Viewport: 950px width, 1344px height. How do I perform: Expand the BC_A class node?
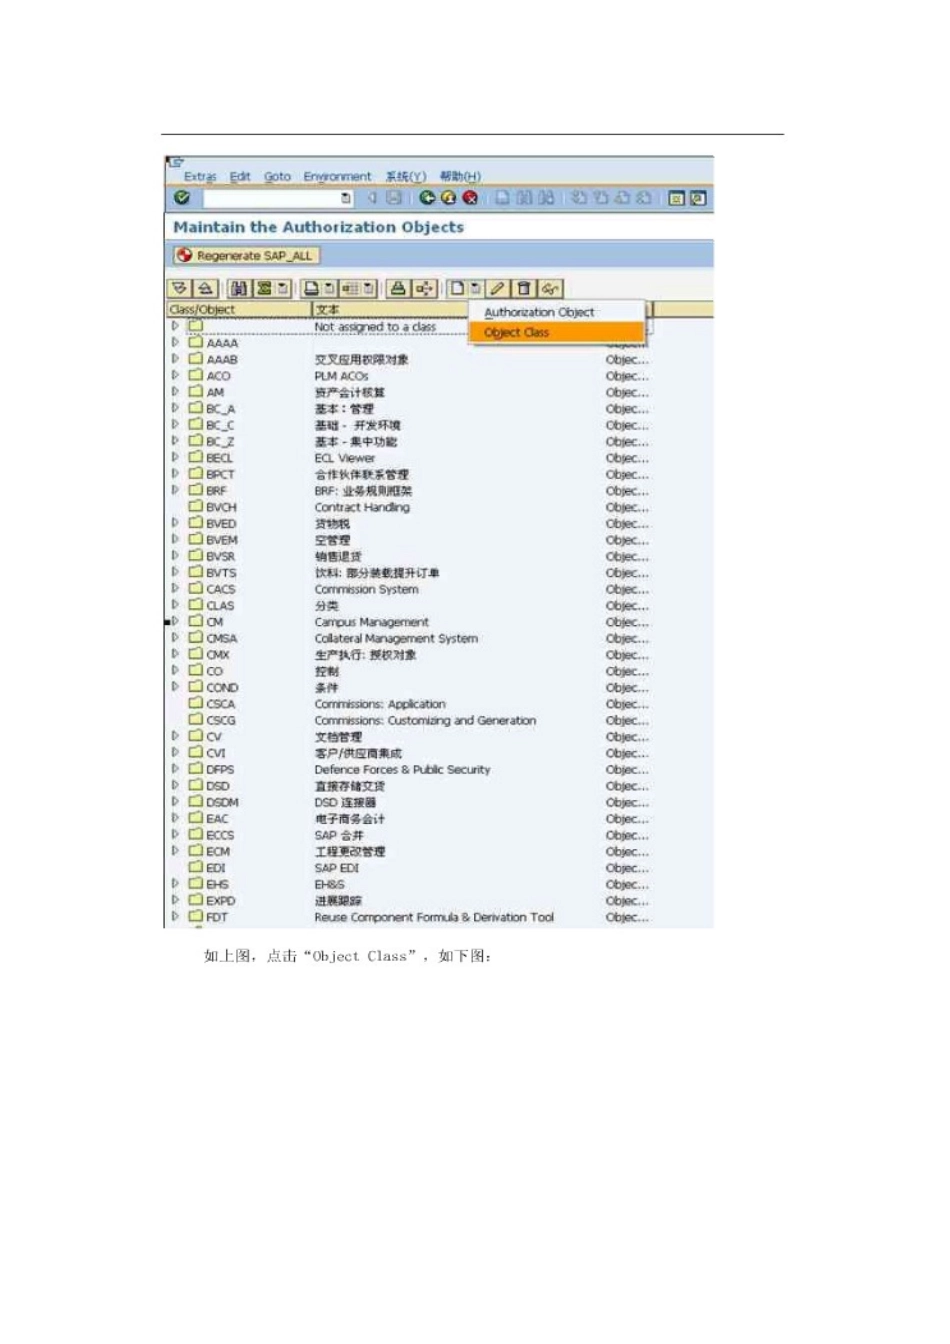tap(175, 408)
